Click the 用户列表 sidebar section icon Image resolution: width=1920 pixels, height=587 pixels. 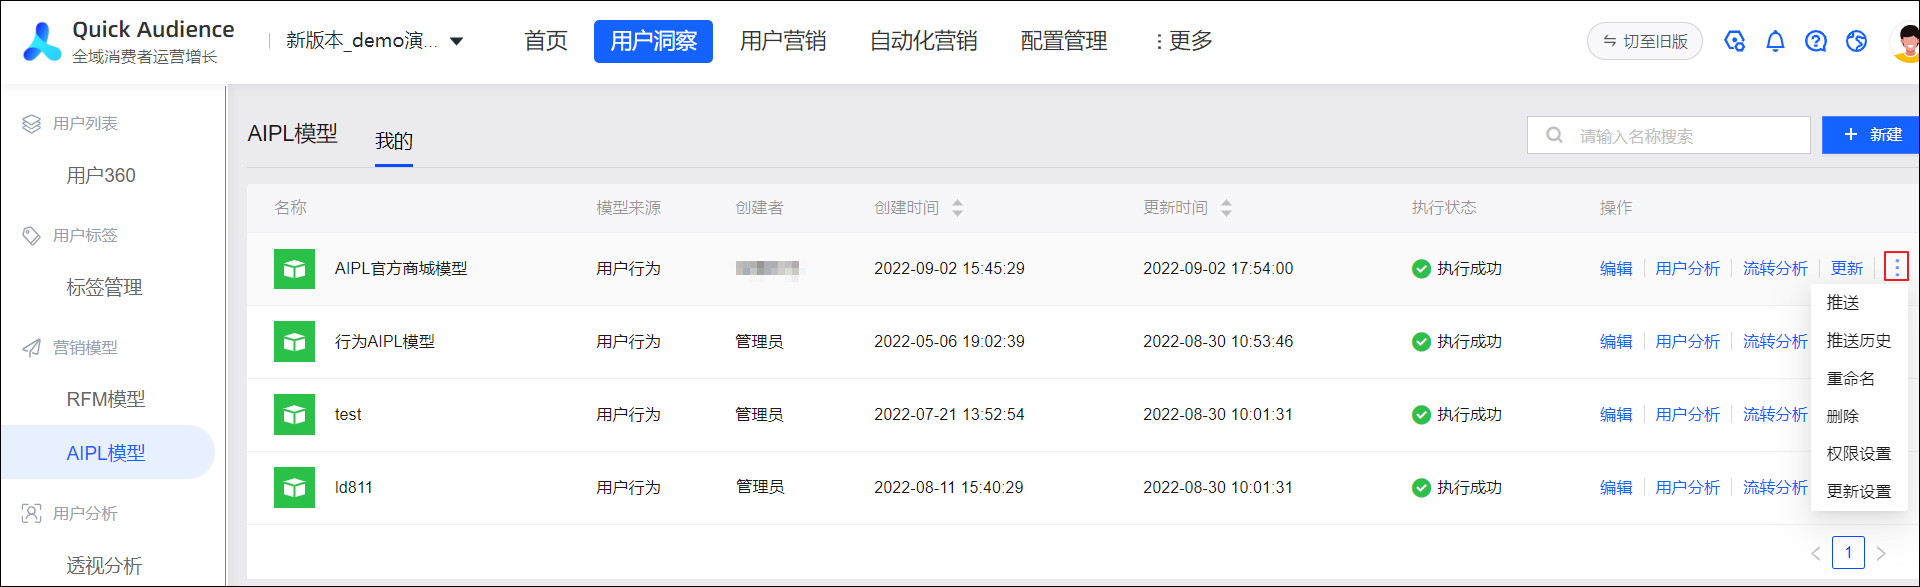pos(32,124)
